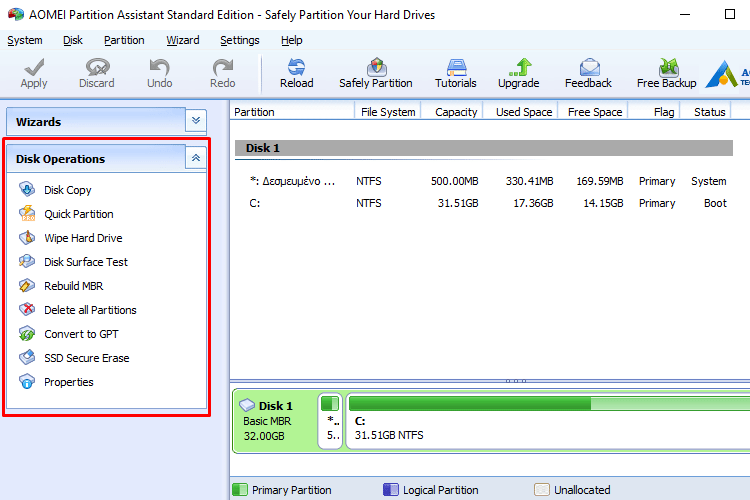
Task: Click the Quick Partition icon
Action: 27,213
